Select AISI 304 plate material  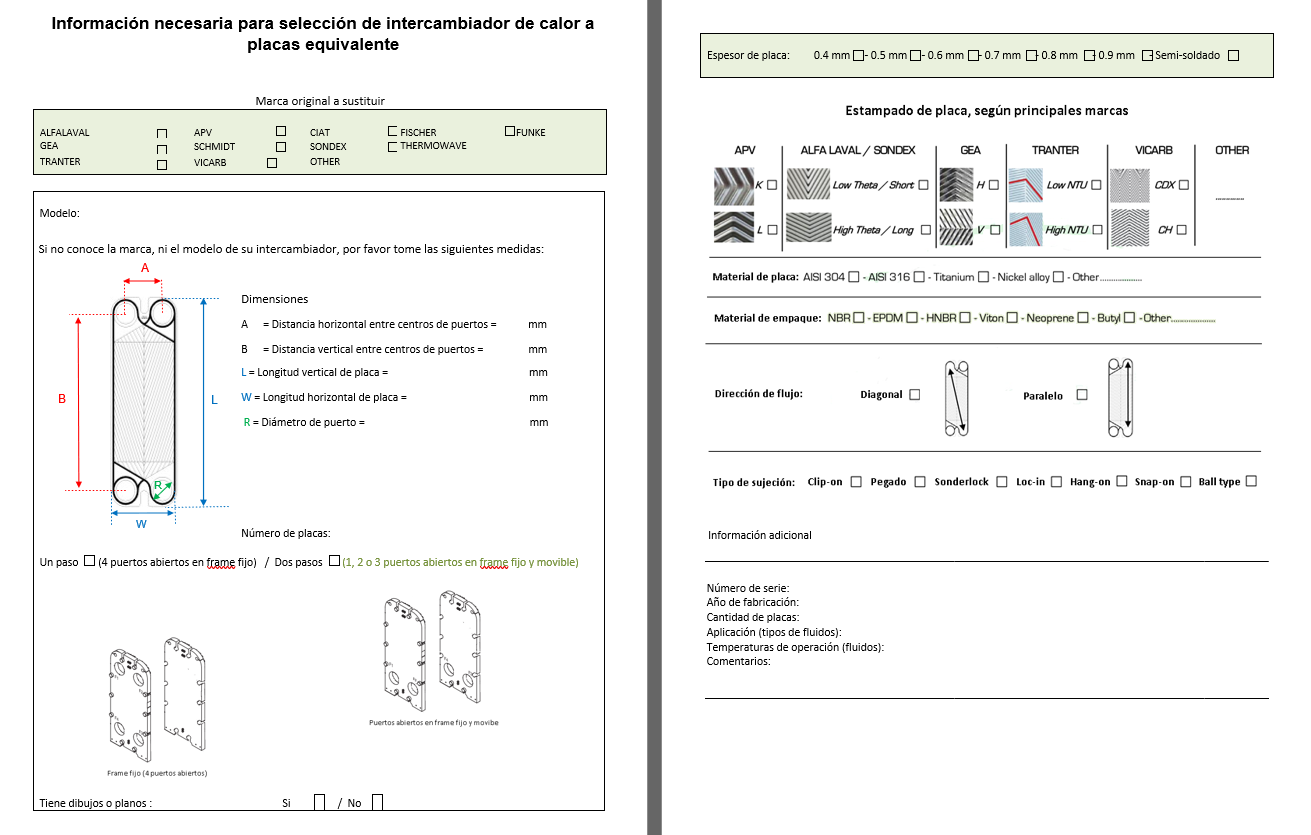tap(854, 277)
